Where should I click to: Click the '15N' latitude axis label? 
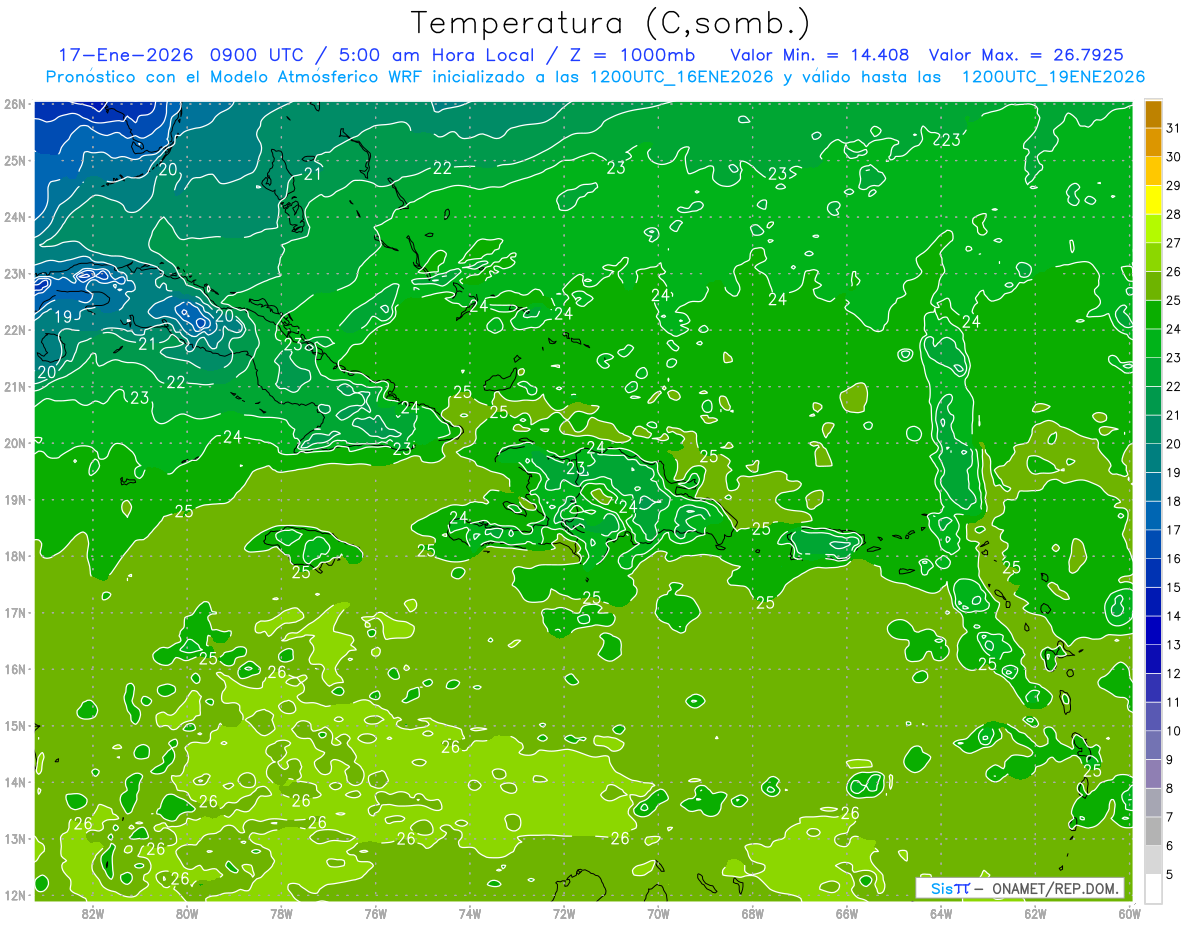[14, 726]
